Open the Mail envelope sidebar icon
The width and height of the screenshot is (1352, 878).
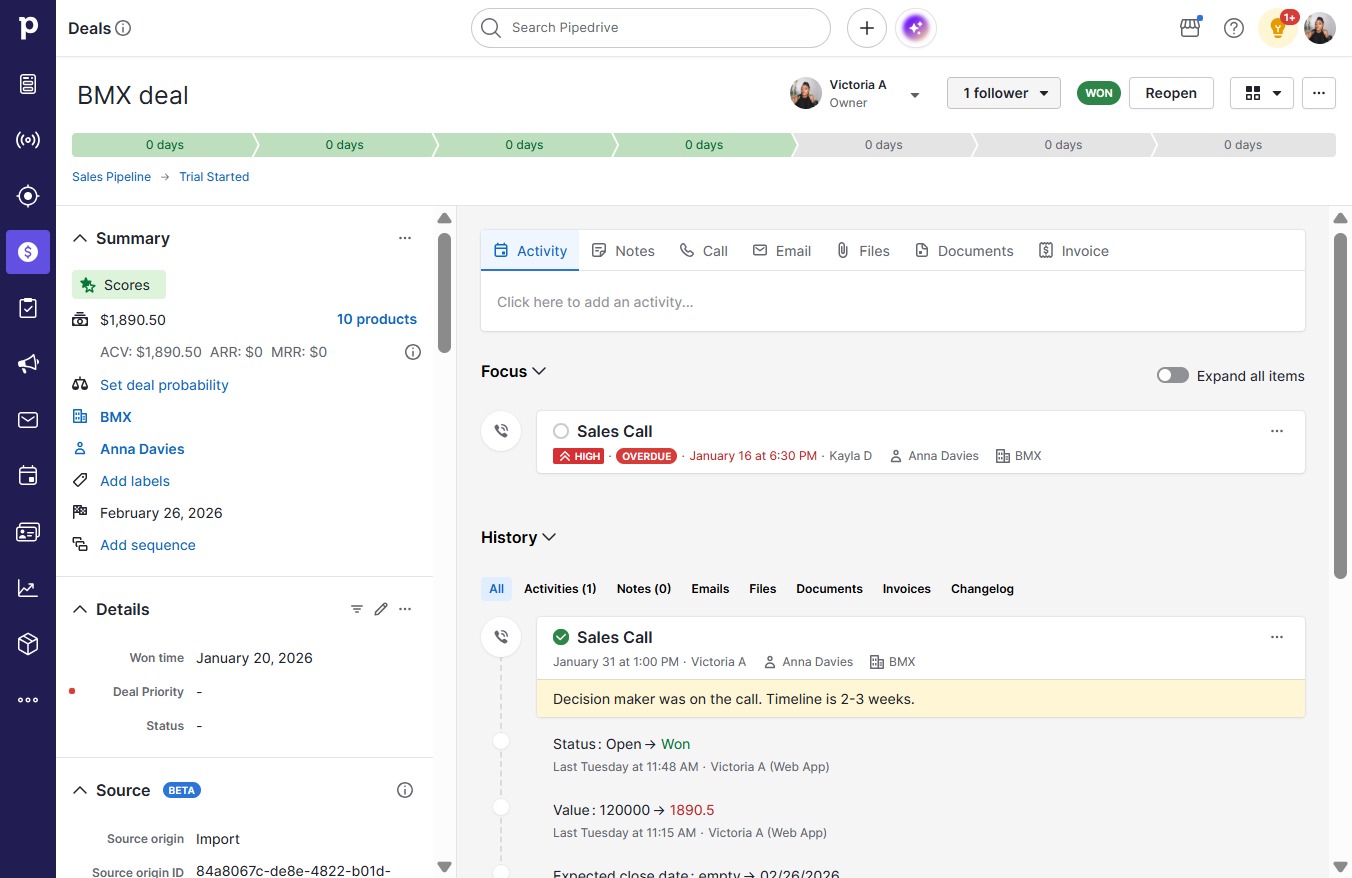(28, 420)
